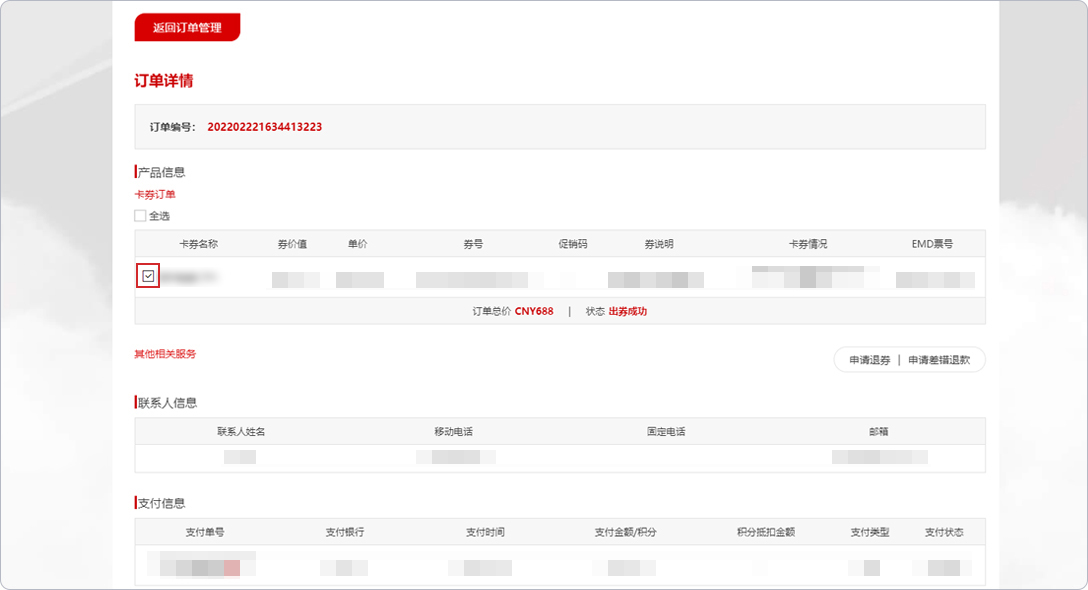
Task: Click the 邮箱 column header
Action: pyautogui.click(x=878, y=432)
